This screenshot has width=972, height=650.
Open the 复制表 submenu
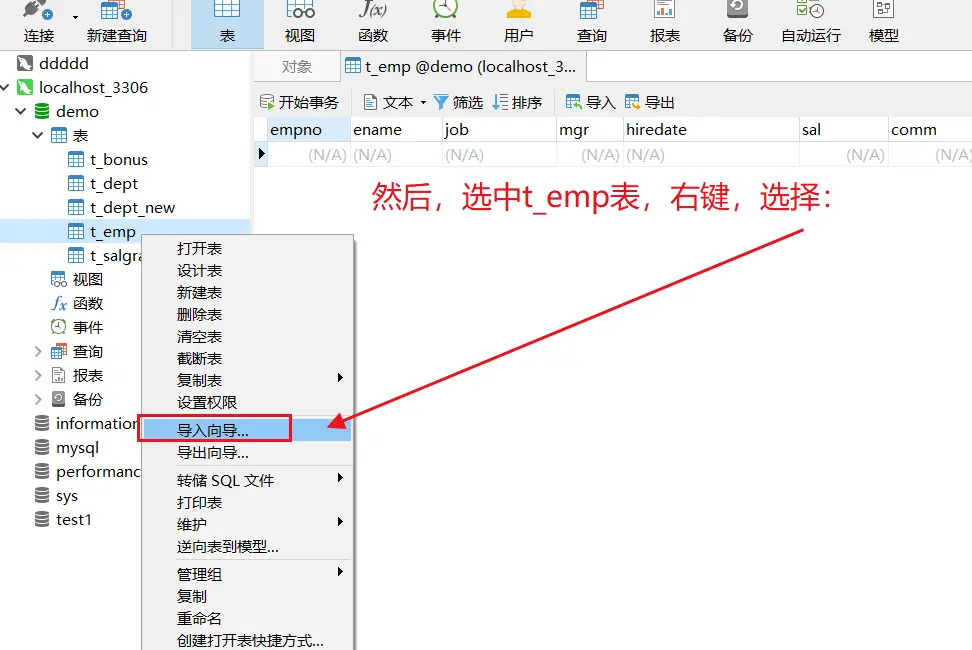247,380
